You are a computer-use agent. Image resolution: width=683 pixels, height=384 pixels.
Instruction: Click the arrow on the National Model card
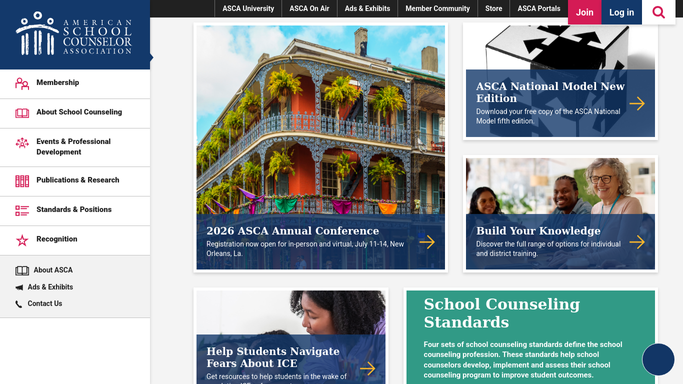[637, 104]
